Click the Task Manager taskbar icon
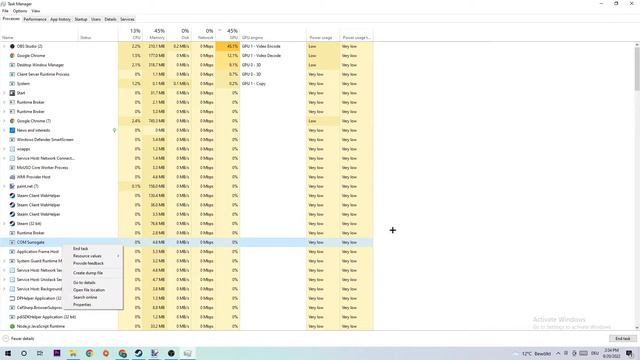The width and height of the screenshot is (640, 360). (187, 353)
